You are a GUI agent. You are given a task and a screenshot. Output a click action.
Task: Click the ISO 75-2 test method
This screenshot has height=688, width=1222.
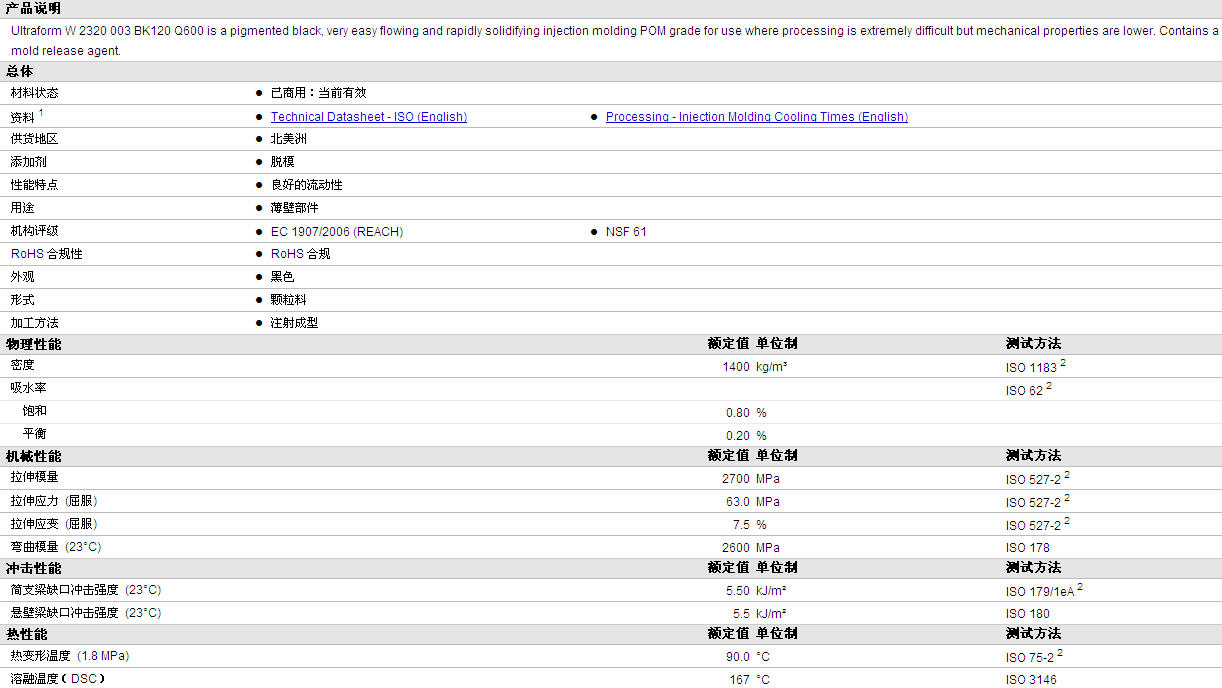tap(1030, 658)
